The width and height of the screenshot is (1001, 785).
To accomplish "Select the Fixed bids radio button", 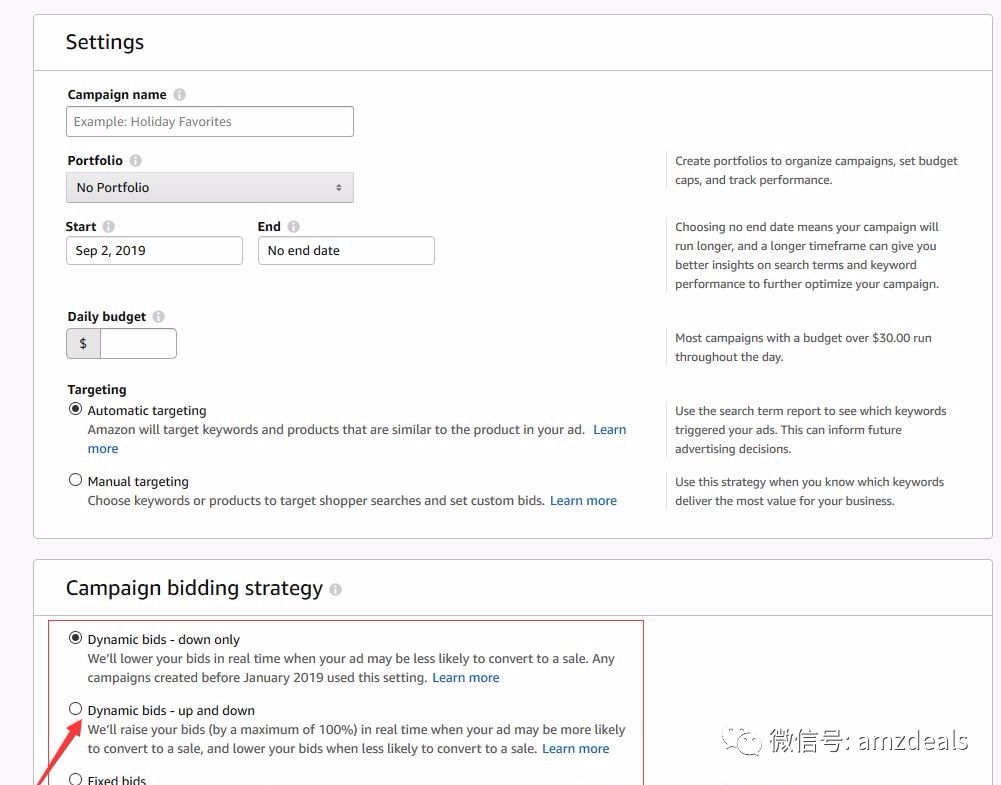I will point(75,779).
